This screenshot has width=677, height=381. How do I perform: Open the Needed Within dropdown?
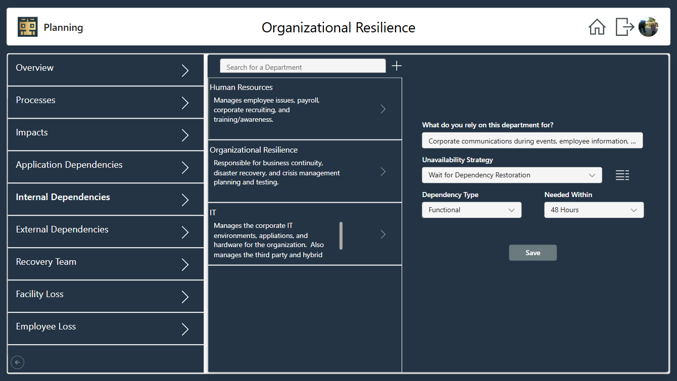pos(594,210)
